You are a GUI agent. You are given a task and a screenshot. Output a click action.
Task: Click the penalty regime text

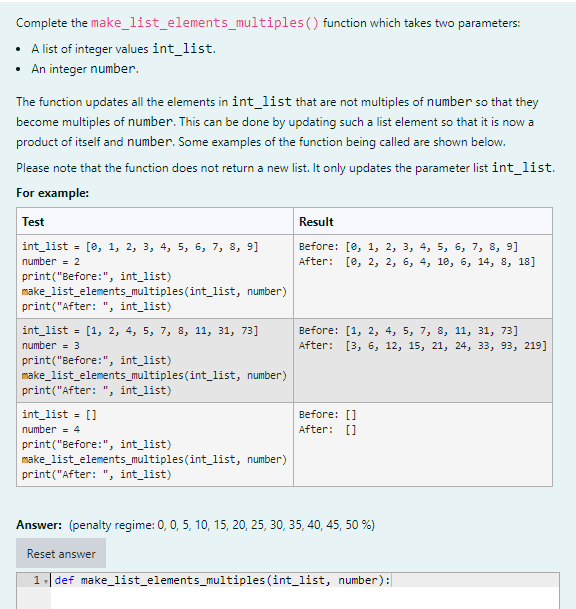tap(222, 525)
